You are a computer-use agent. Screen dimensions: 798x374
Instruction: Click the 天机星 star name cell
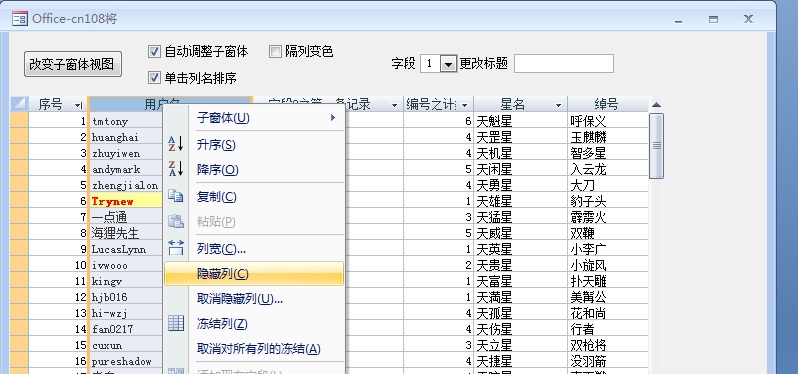[x=521, y=153]
